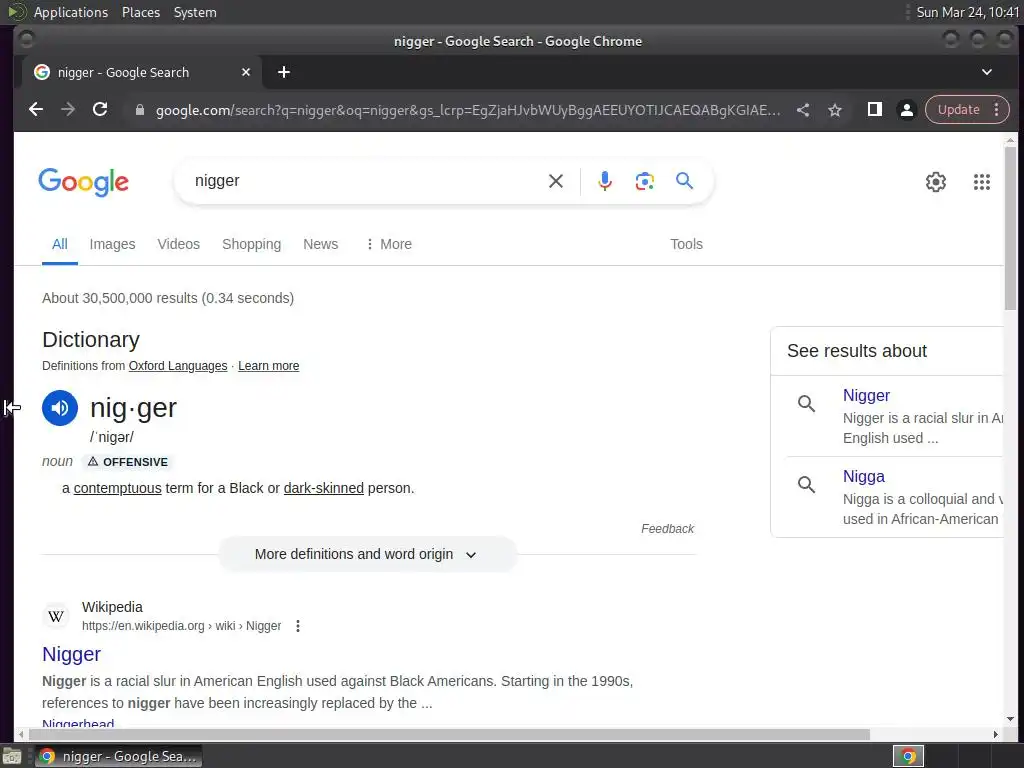Screen dimensions: 1024x768
Task: Open Wikipedia result three-dot options
Action: click(x=298, y=626)
